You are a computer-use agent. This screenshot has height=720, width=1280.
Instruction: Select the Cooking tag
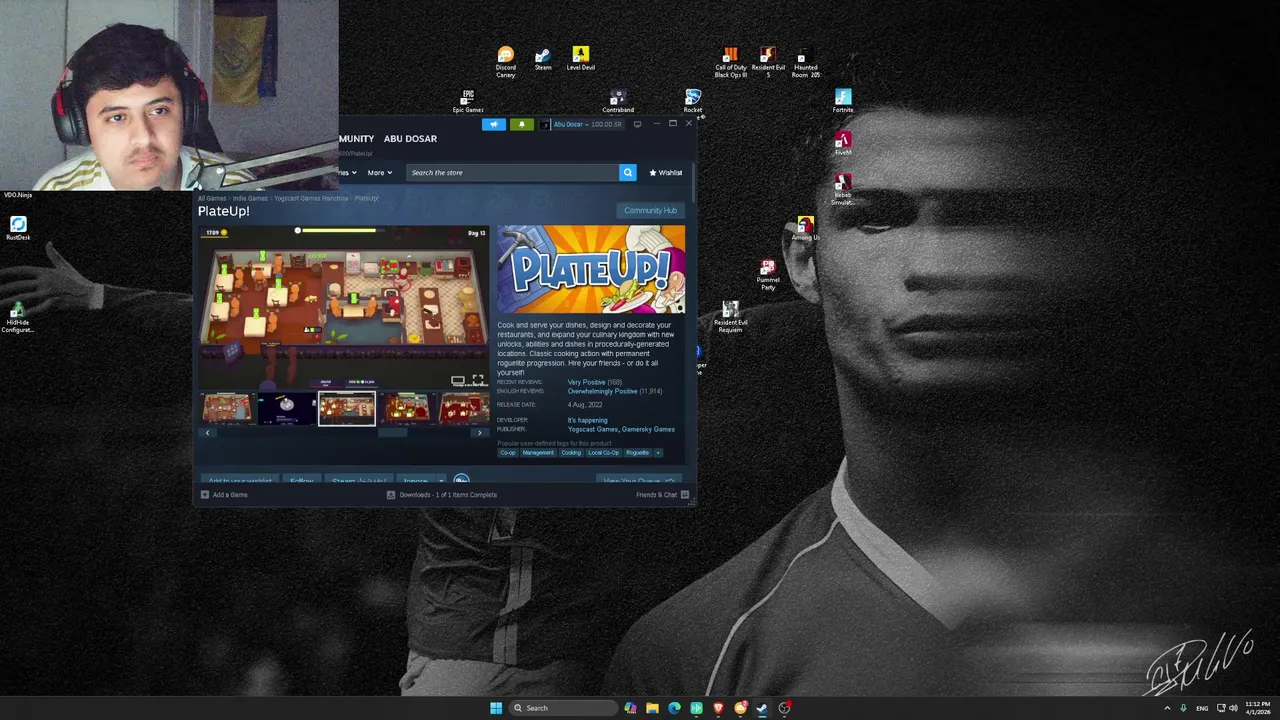pyautogui.click(x=571, y=453)
